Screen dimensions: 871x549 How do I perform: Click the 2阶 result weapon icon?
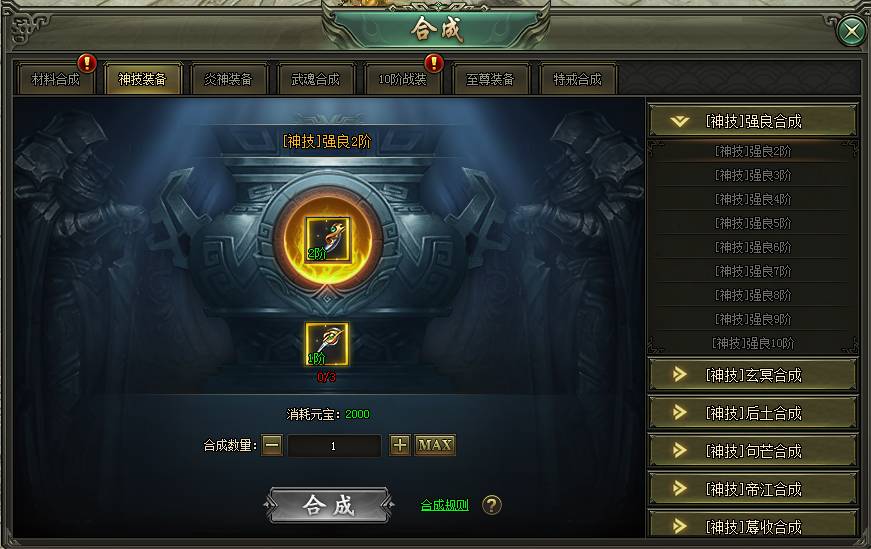[x=328, y=239]
